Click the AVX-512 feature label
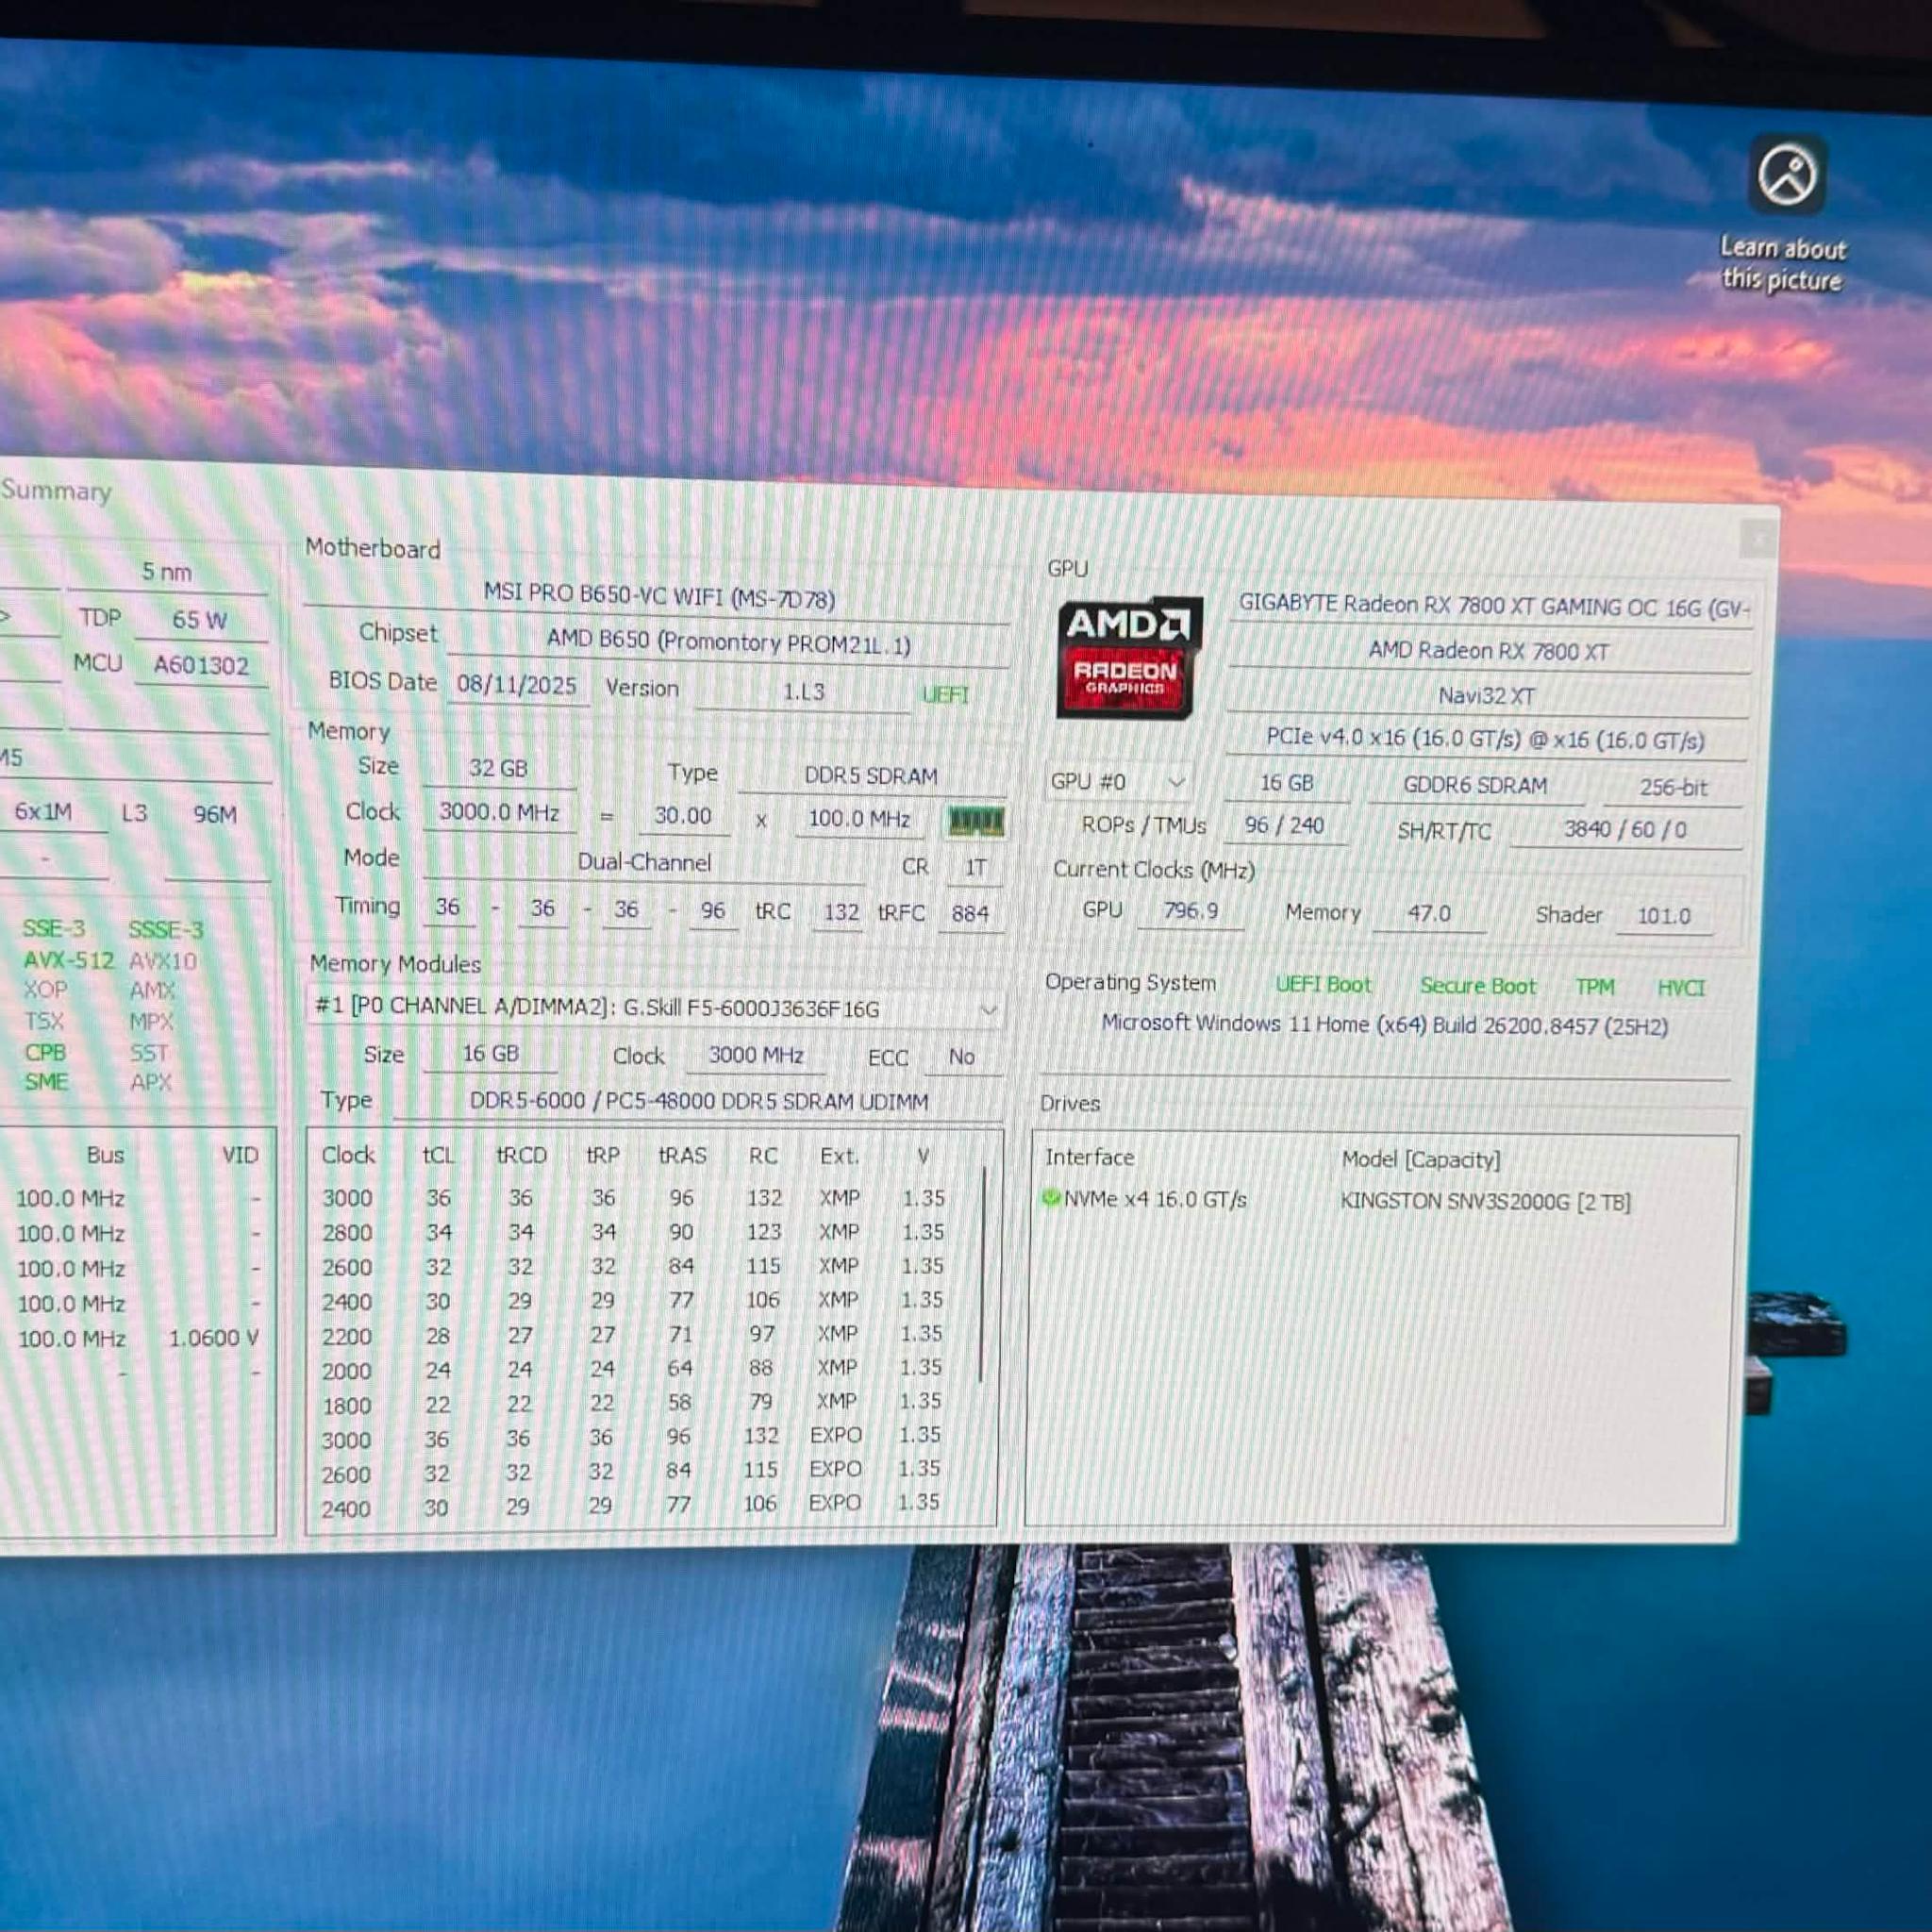1932x1932 pixels. [x=69, y=960]
